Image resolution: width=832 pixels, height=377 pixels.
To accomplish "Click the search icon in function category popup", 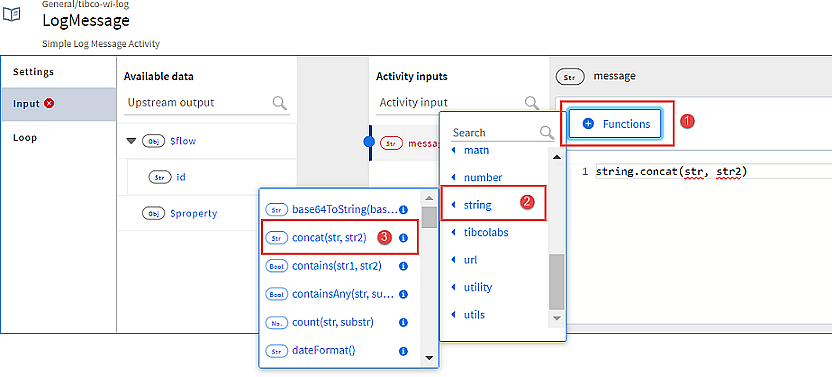I will (x=547, y=132).
